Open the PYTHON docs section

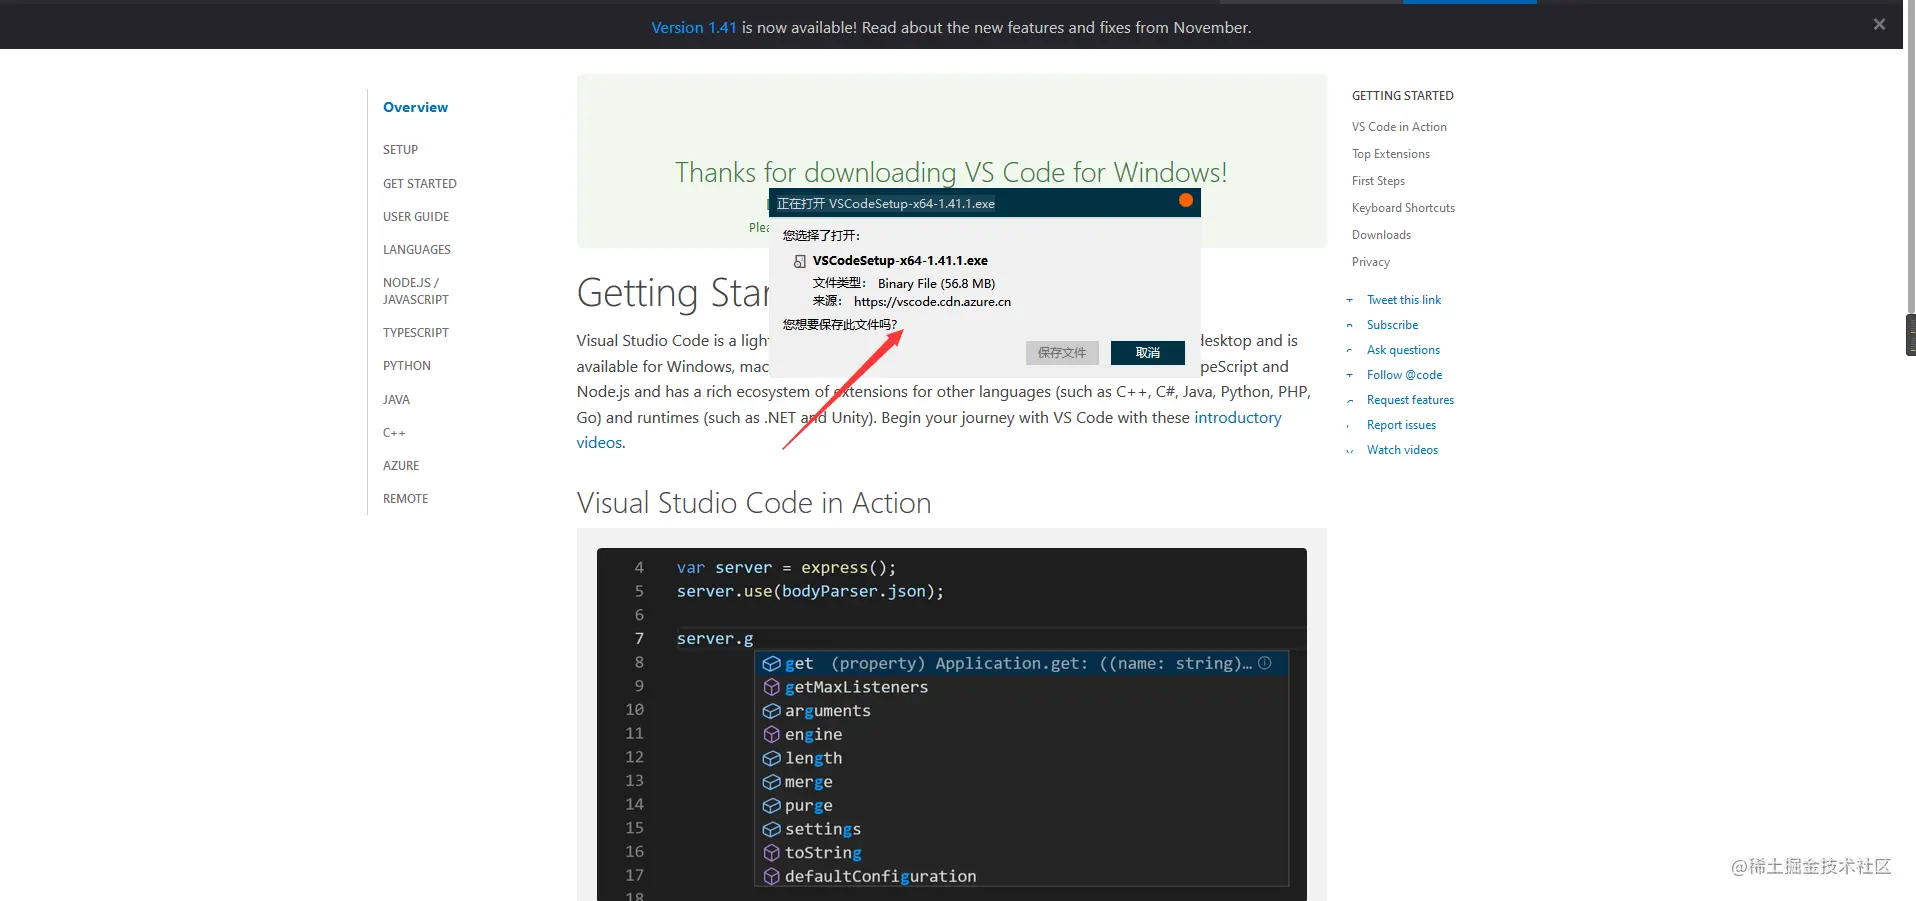click(407, 366)
